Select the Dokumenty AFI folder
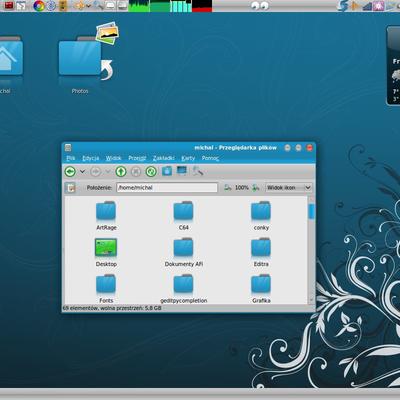The width and height of the screenshot is (400, 400). [x=183, y=252]
